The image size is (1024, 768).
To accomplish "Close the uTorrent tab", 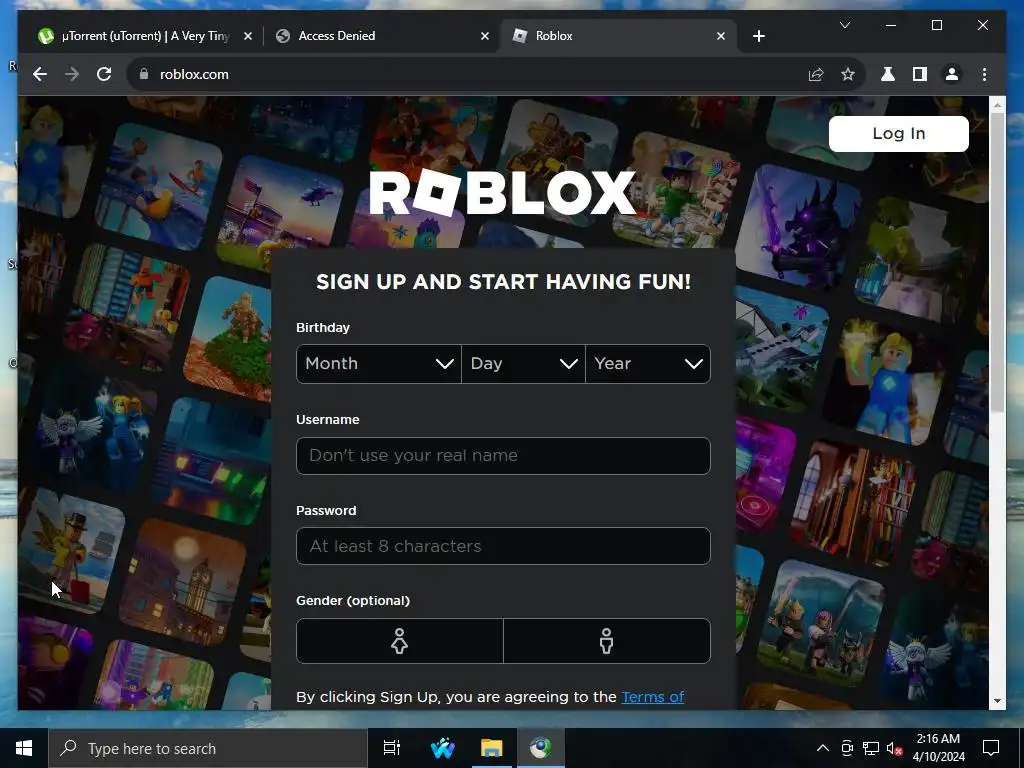I will click(x=248, y=36).
